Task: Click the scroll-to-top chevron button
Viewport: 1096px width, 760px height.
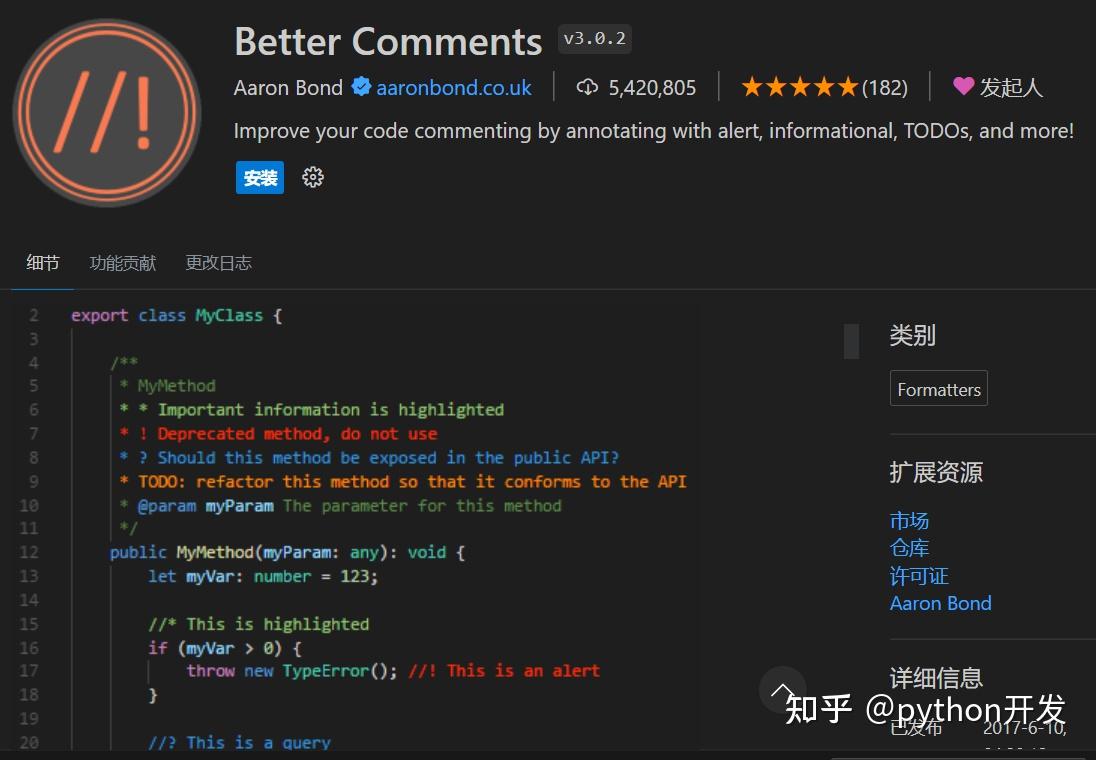Action: 783,690
